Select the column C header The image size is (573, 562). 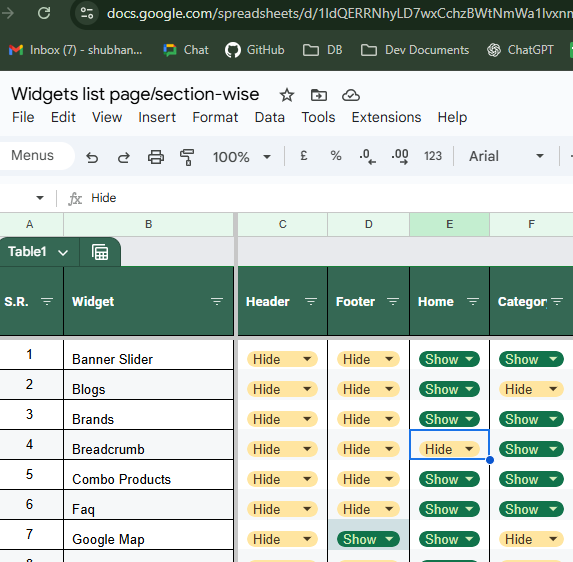[282, 224]
